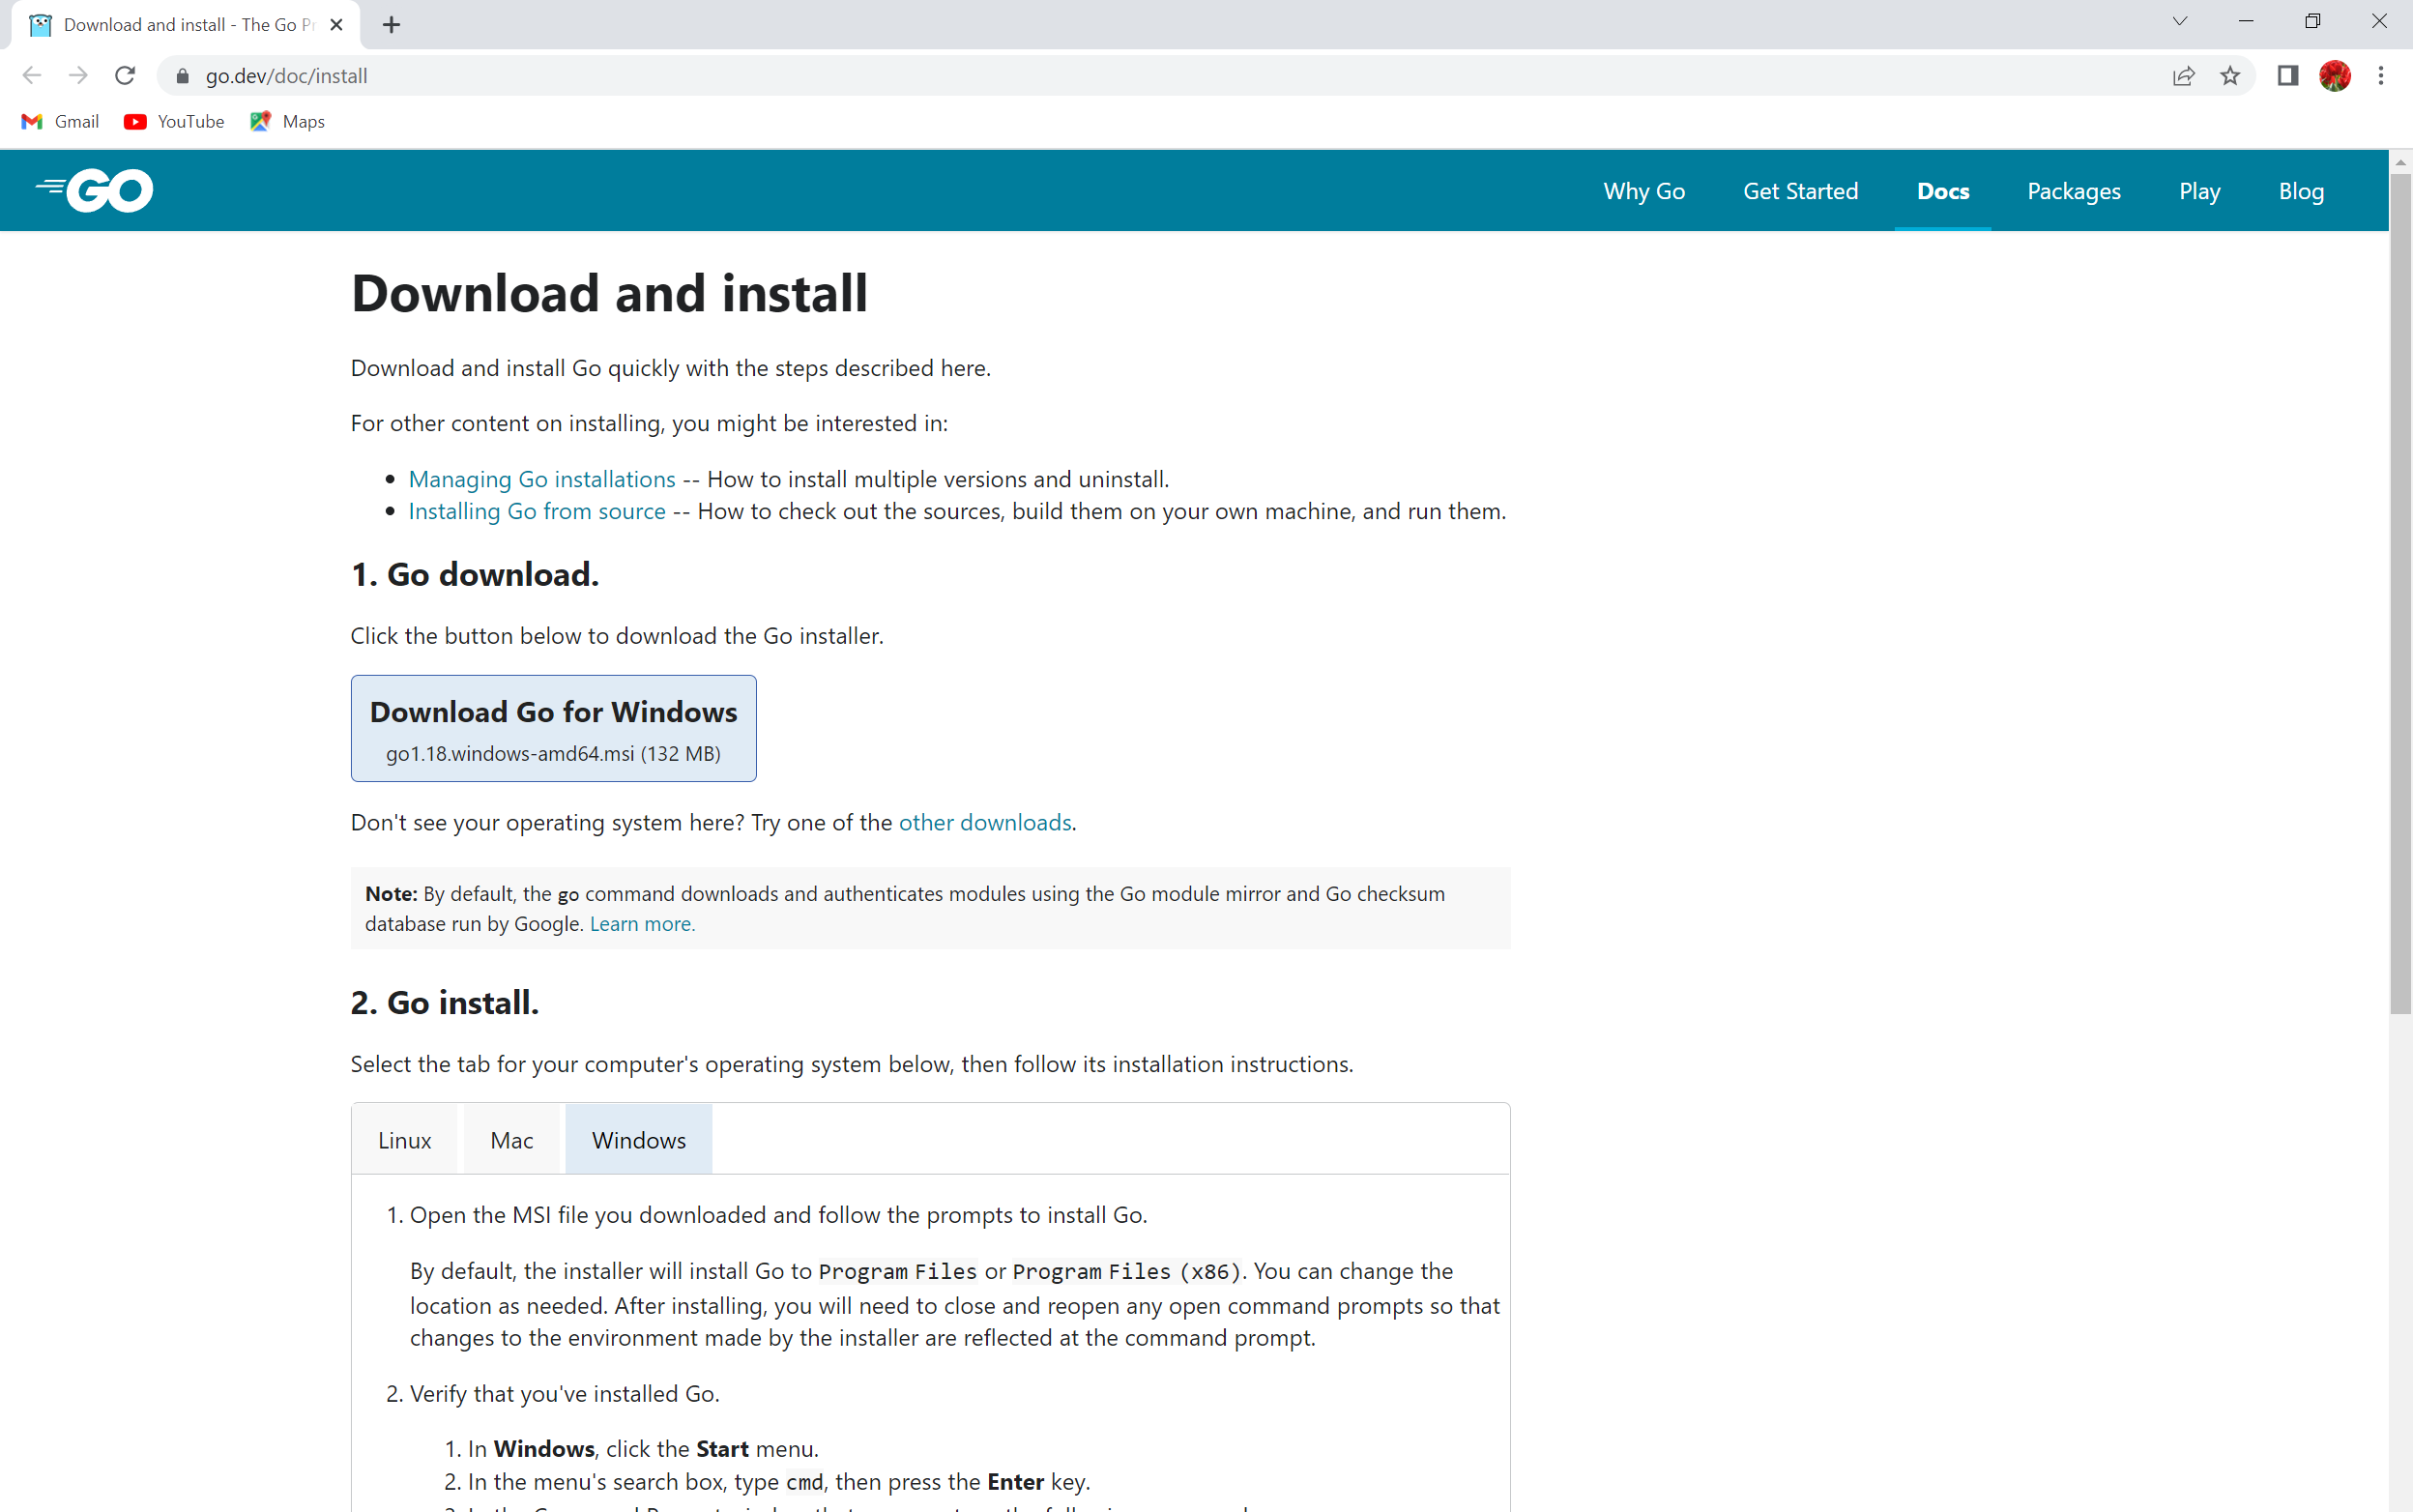Open Maps bookmark
This screenshot has height=1512, width=2413.
288,121
